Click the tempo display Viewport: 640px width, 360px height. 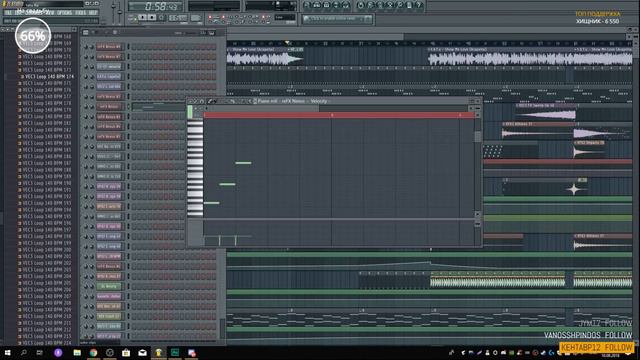pos(178,18)
